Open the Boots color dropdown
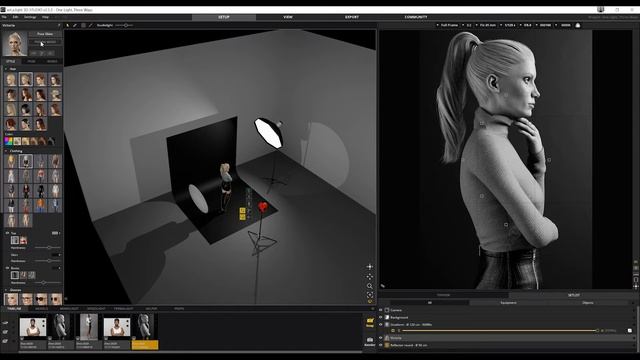The height and width of the screenshot is (360, 640). pos(56,268)
